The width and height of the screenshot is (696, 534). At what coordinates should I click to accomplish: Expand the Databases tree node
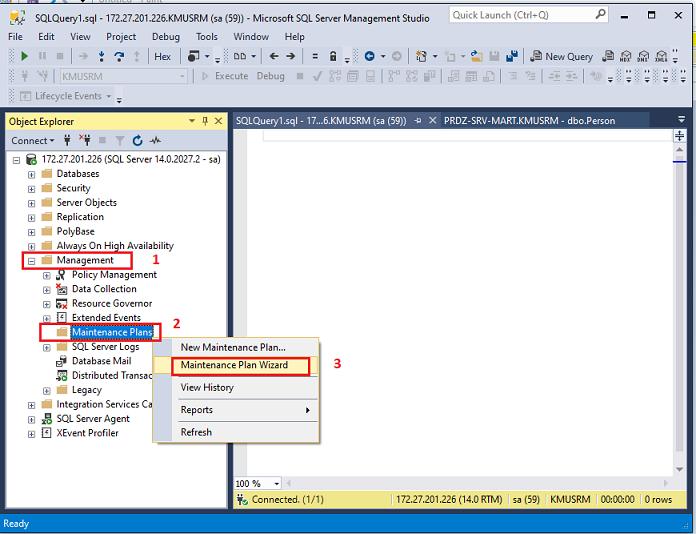click(31, 174)
